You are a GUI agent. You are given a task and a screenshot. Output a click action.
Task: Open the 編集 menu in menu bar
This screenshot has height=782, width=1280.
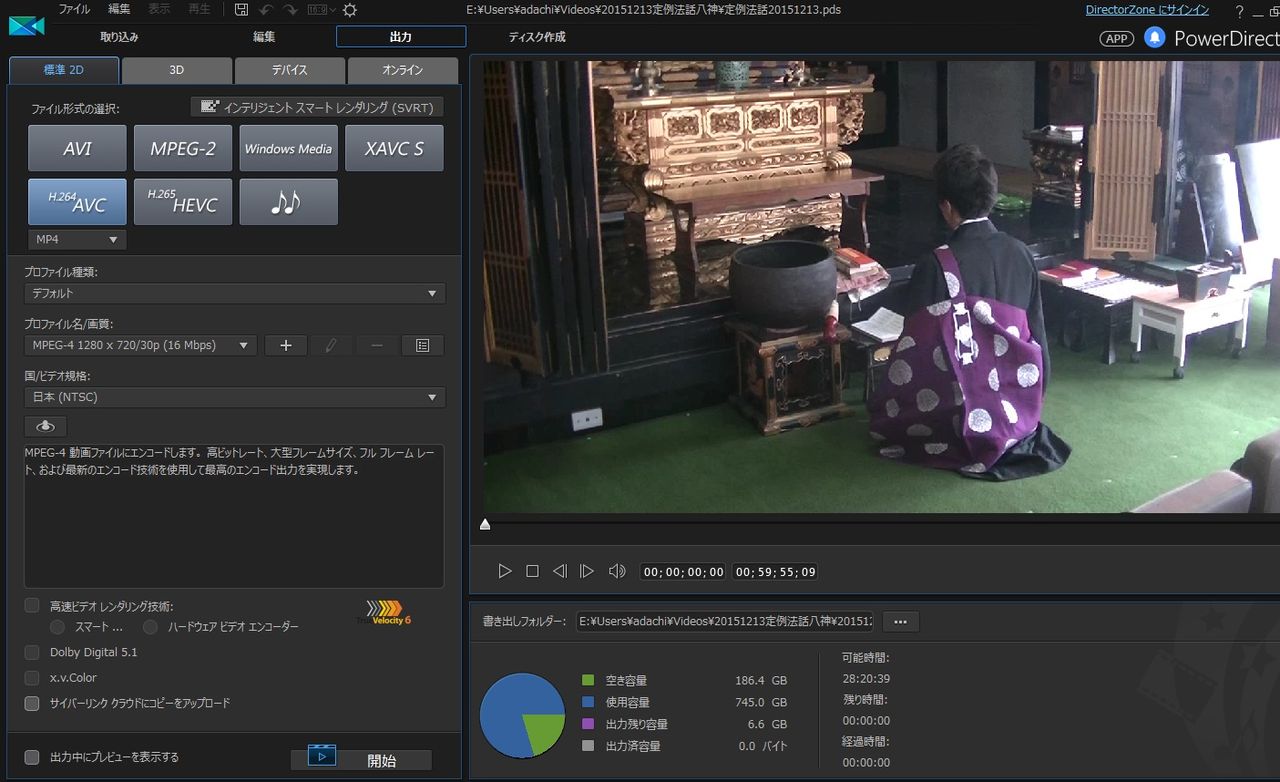pos(119,9)
